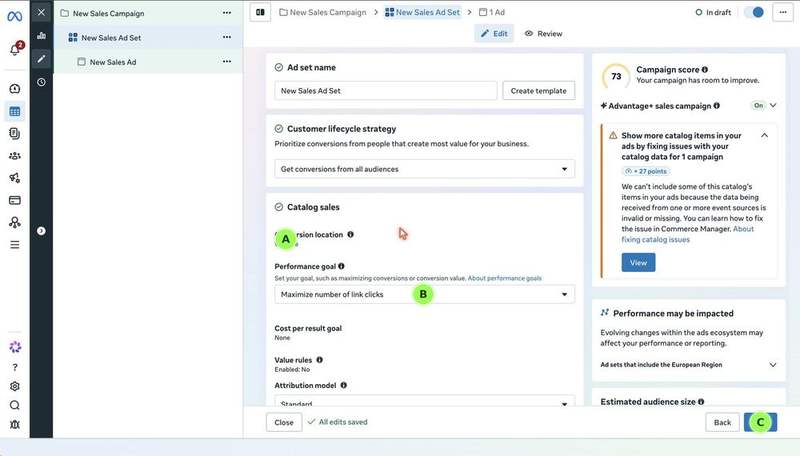Open the help question mark icon

coord(15,367)
